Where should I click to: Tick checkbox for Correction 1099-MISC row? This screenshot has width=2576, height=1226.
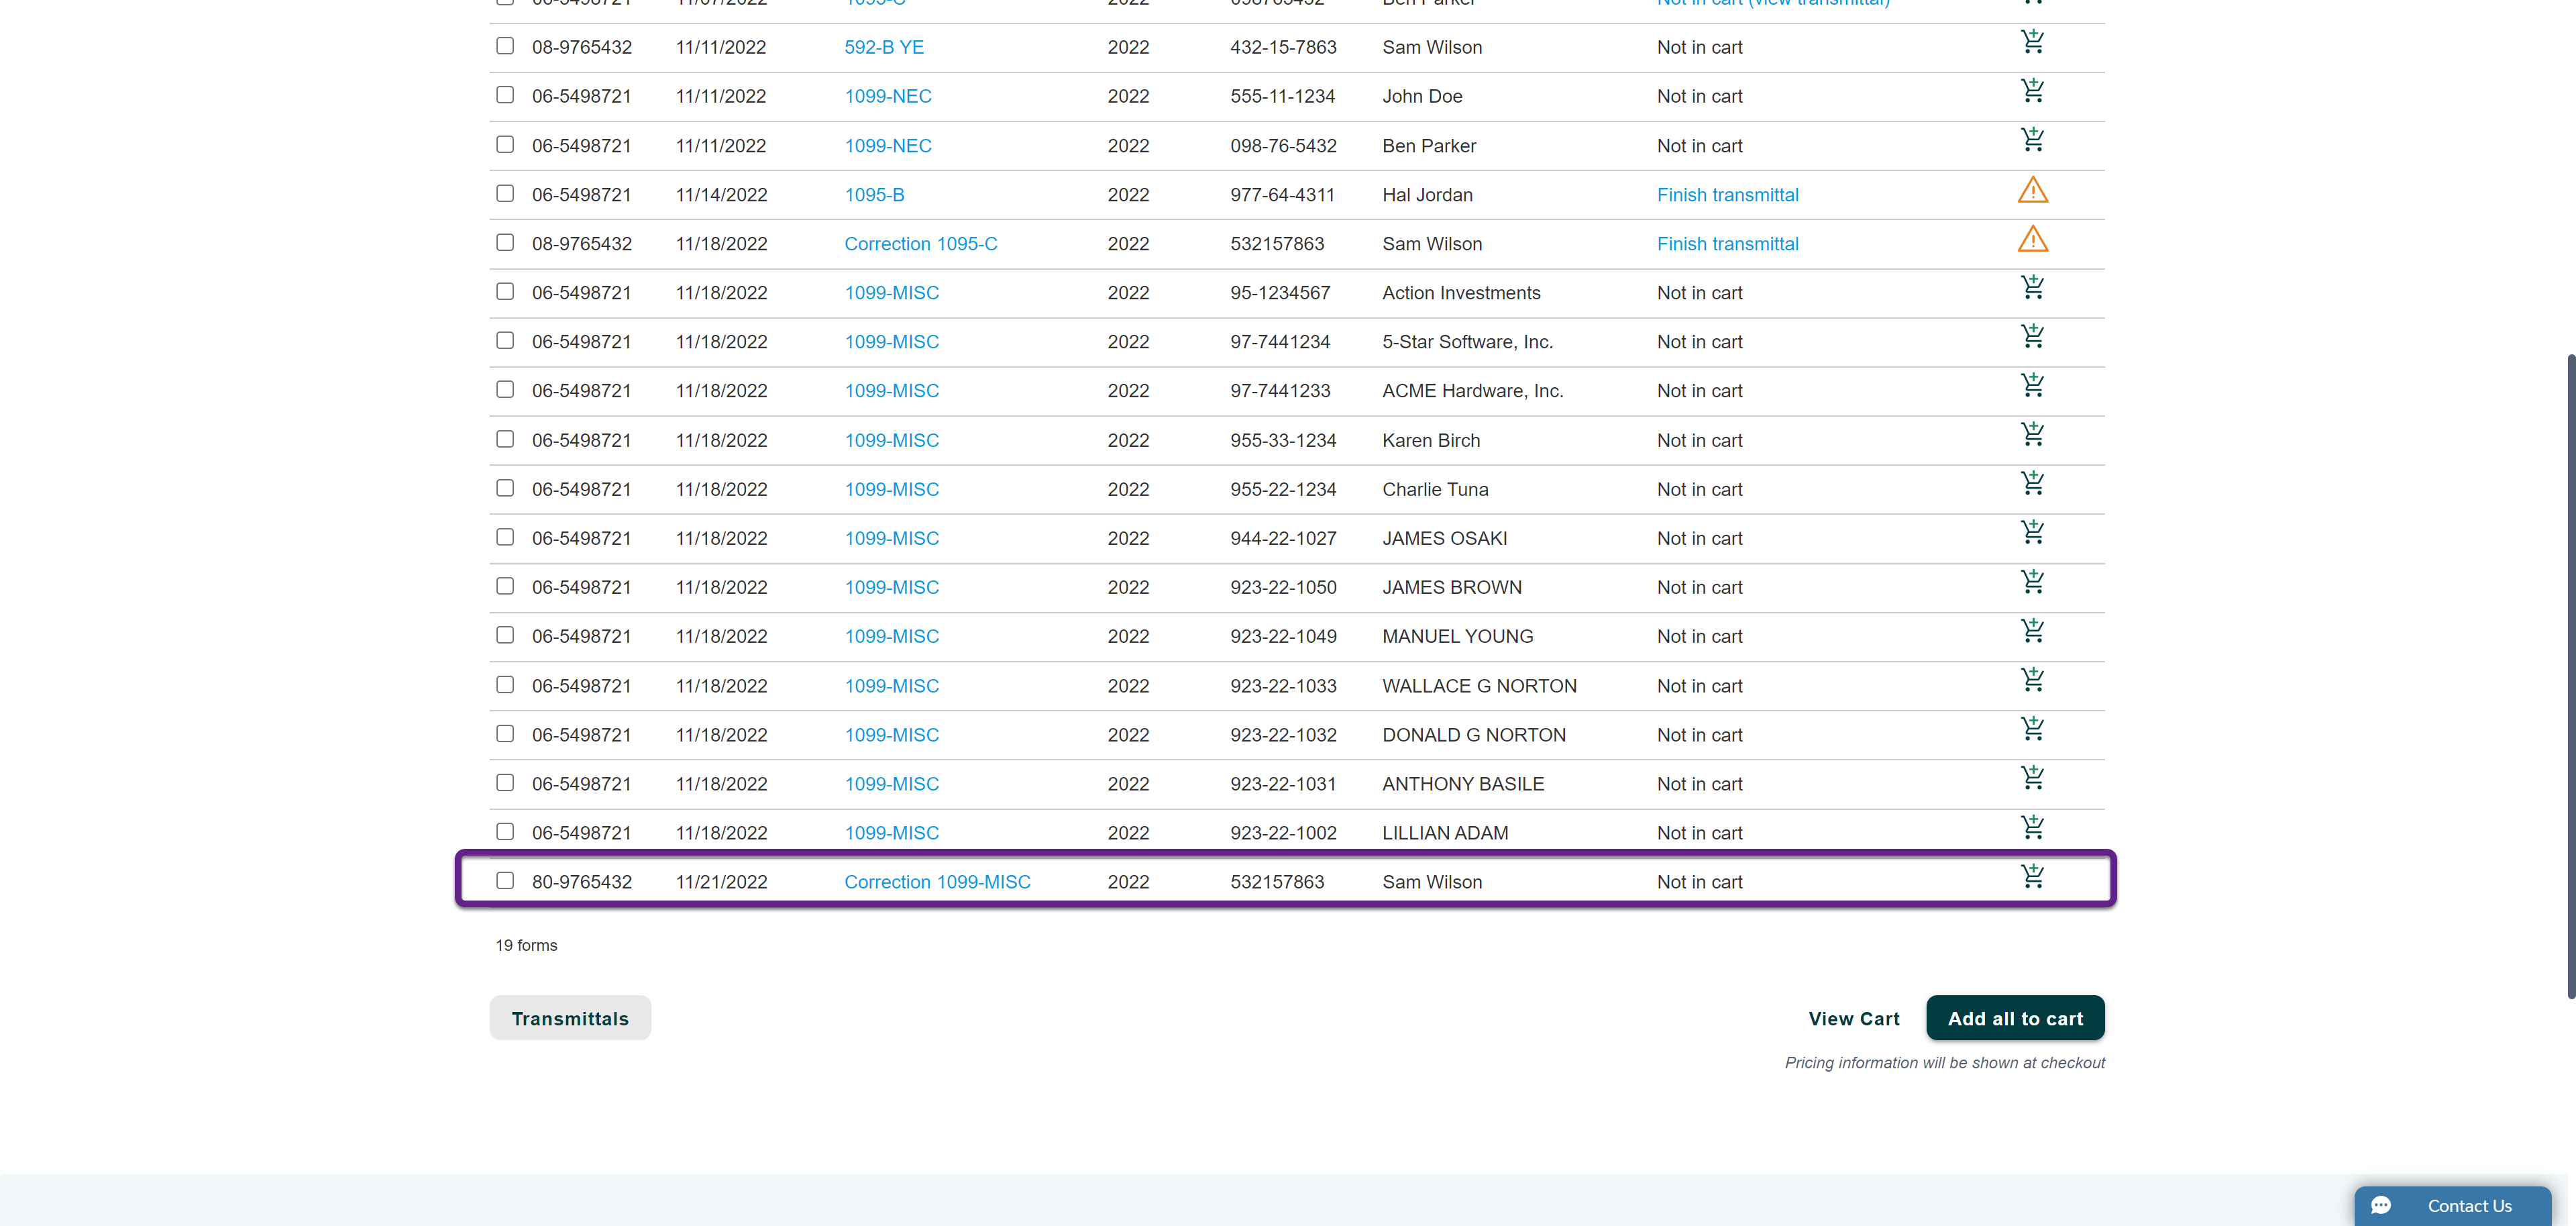pyautogui.click(x=505, y=881)
